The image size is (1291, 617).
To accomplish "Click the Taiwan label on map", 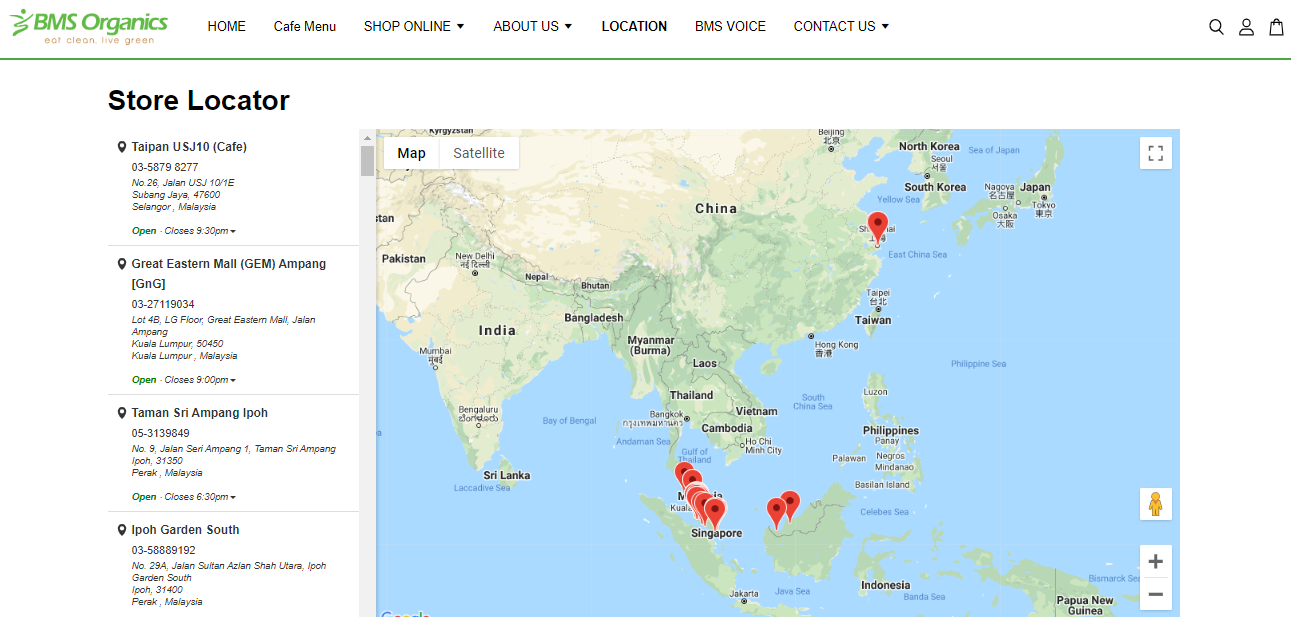I will coord(873,320).
